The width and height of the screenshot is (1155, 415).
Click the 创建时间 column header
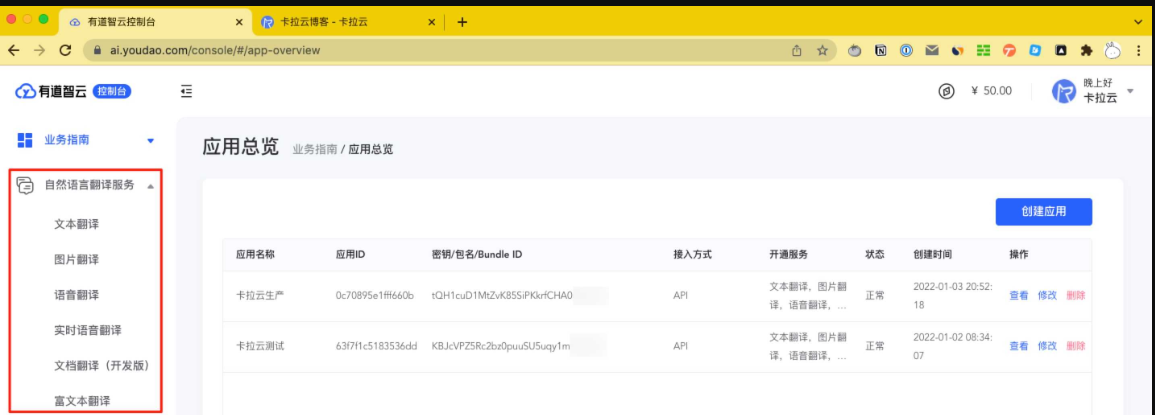coord(932,254)
